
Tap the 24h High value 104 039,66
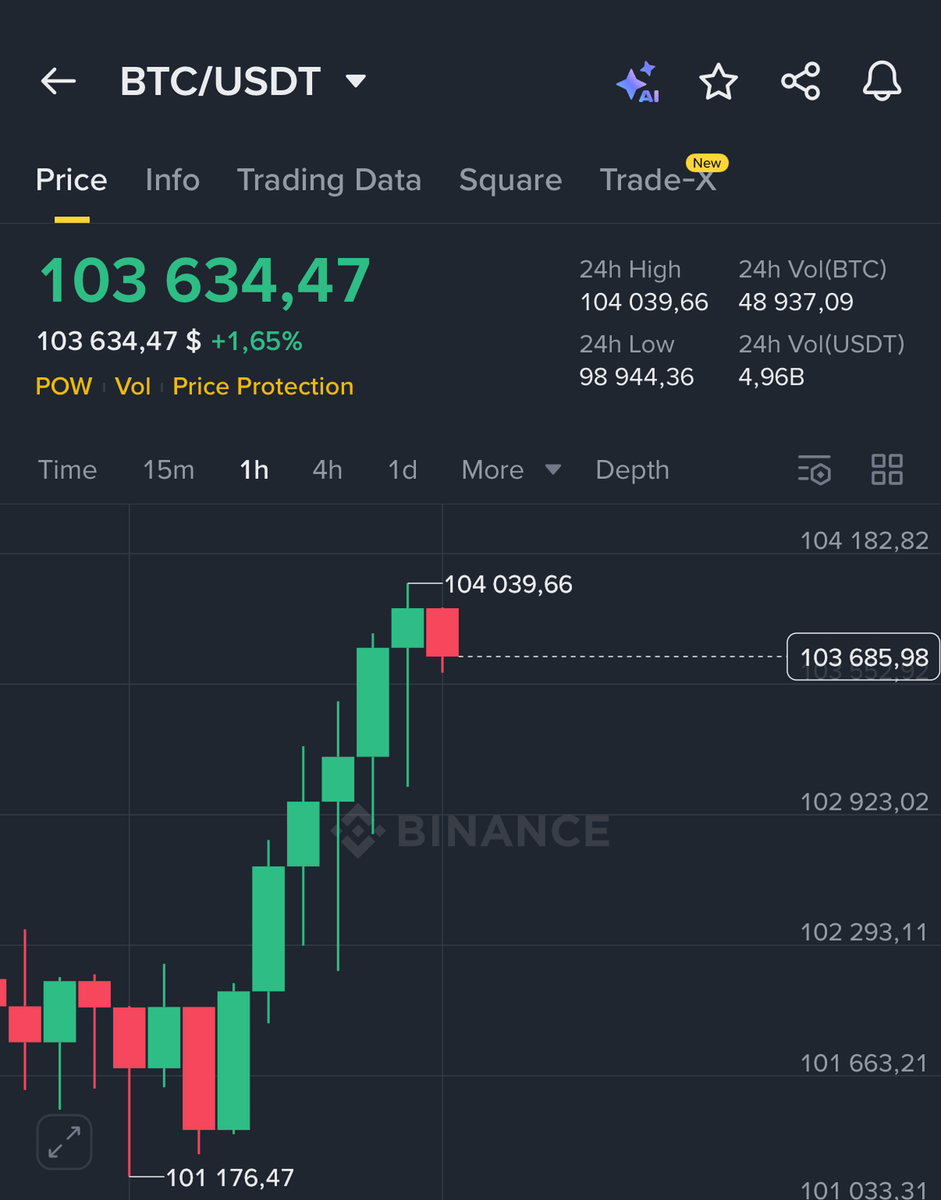point(644,302)
